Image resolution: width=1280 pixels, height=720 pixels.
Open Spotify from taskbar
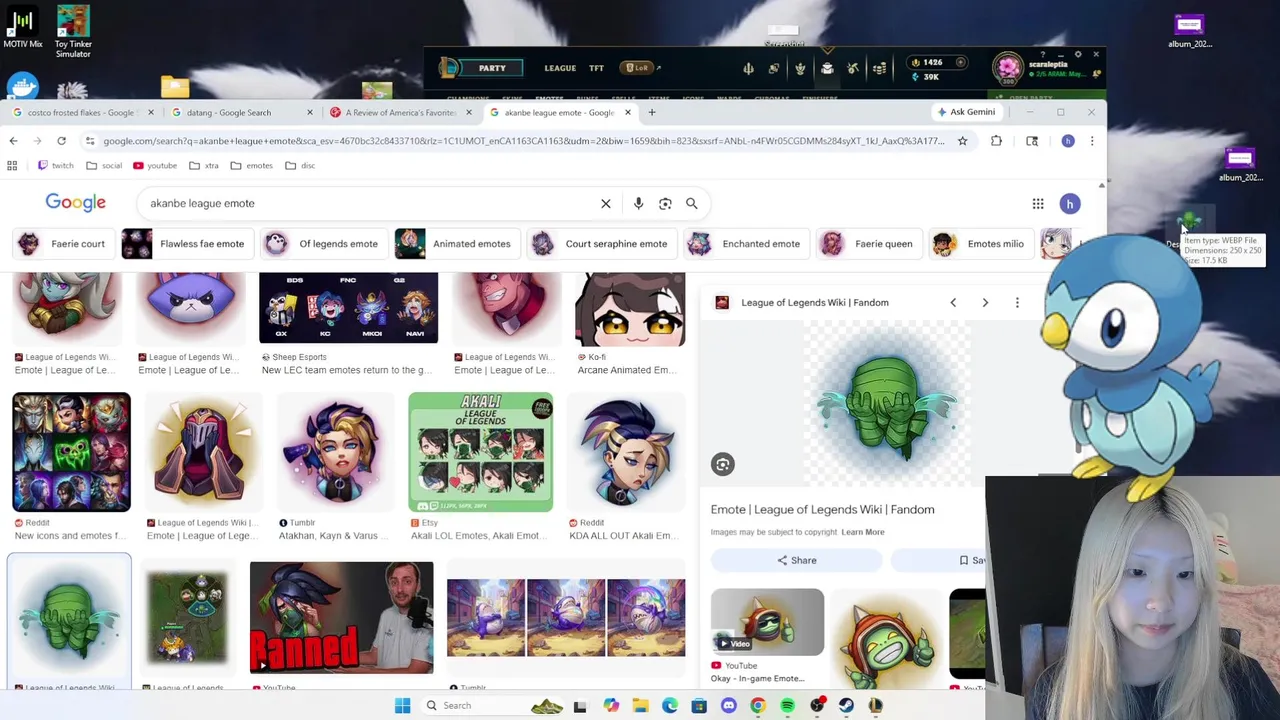click(787, 706)
